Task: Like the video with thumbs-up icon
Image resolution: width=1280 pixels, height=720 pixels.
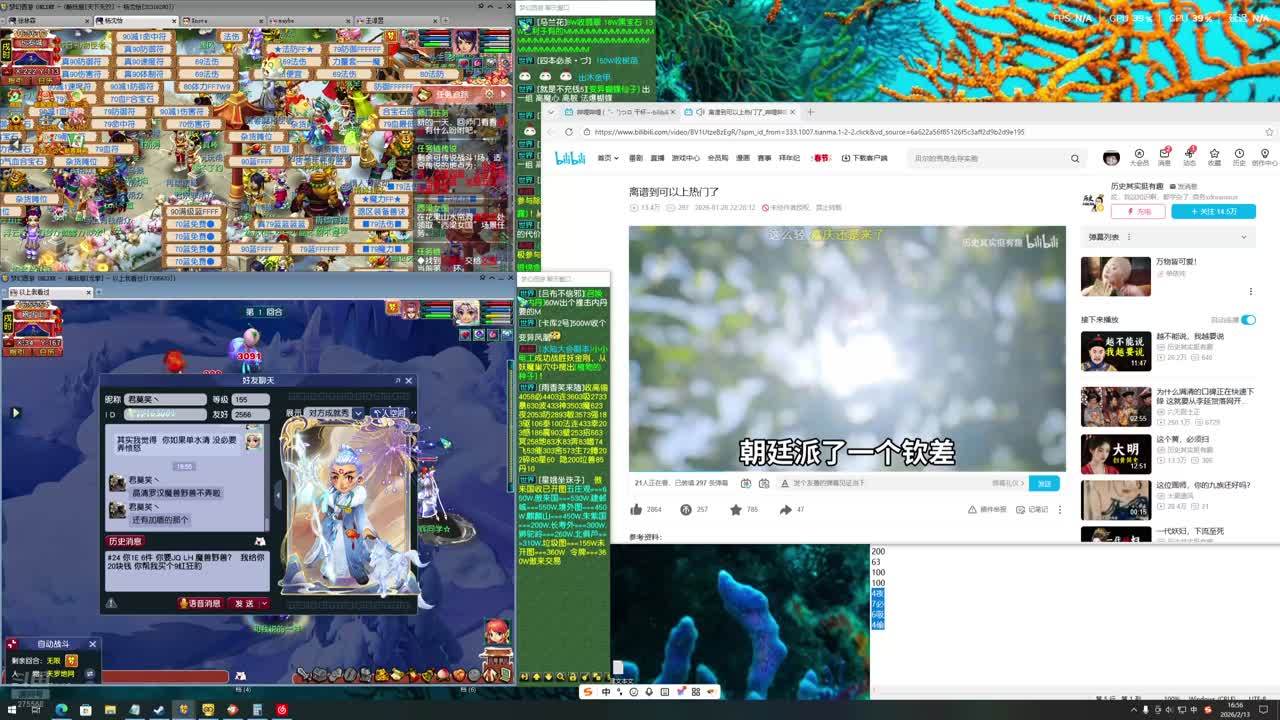Action: [636, 509]
